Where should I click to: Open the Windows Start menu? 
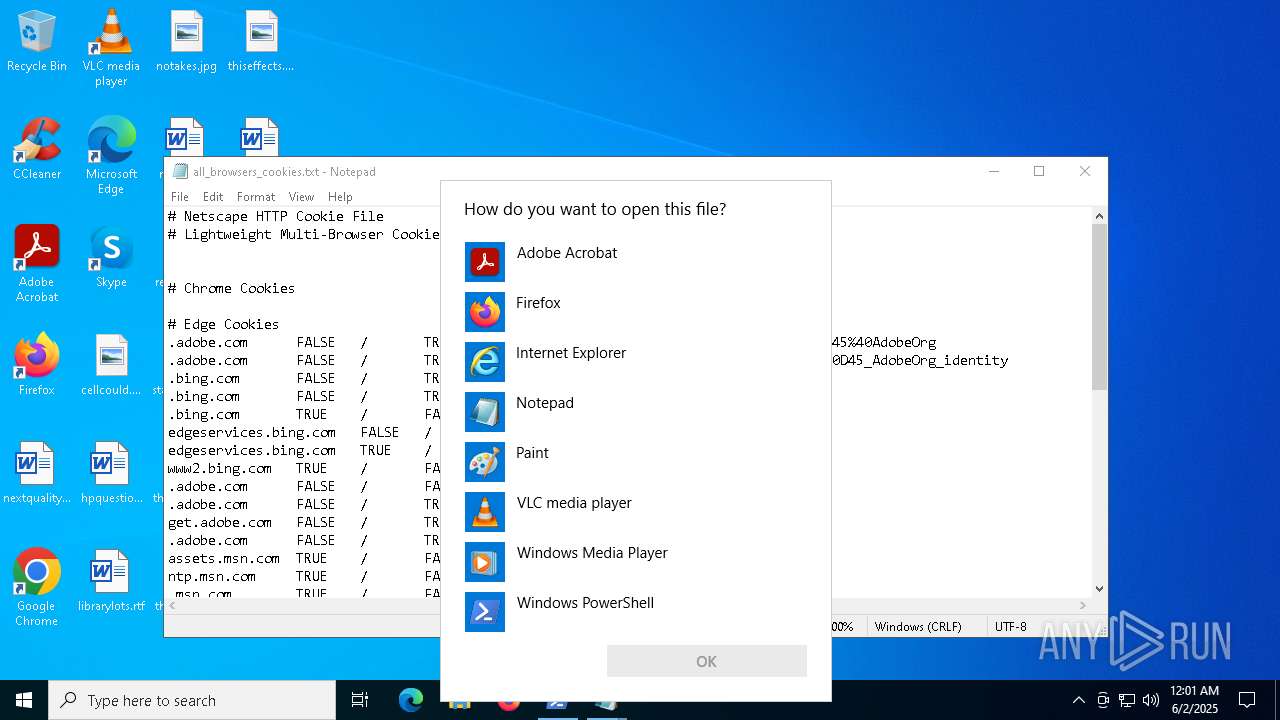pos(24,700)
